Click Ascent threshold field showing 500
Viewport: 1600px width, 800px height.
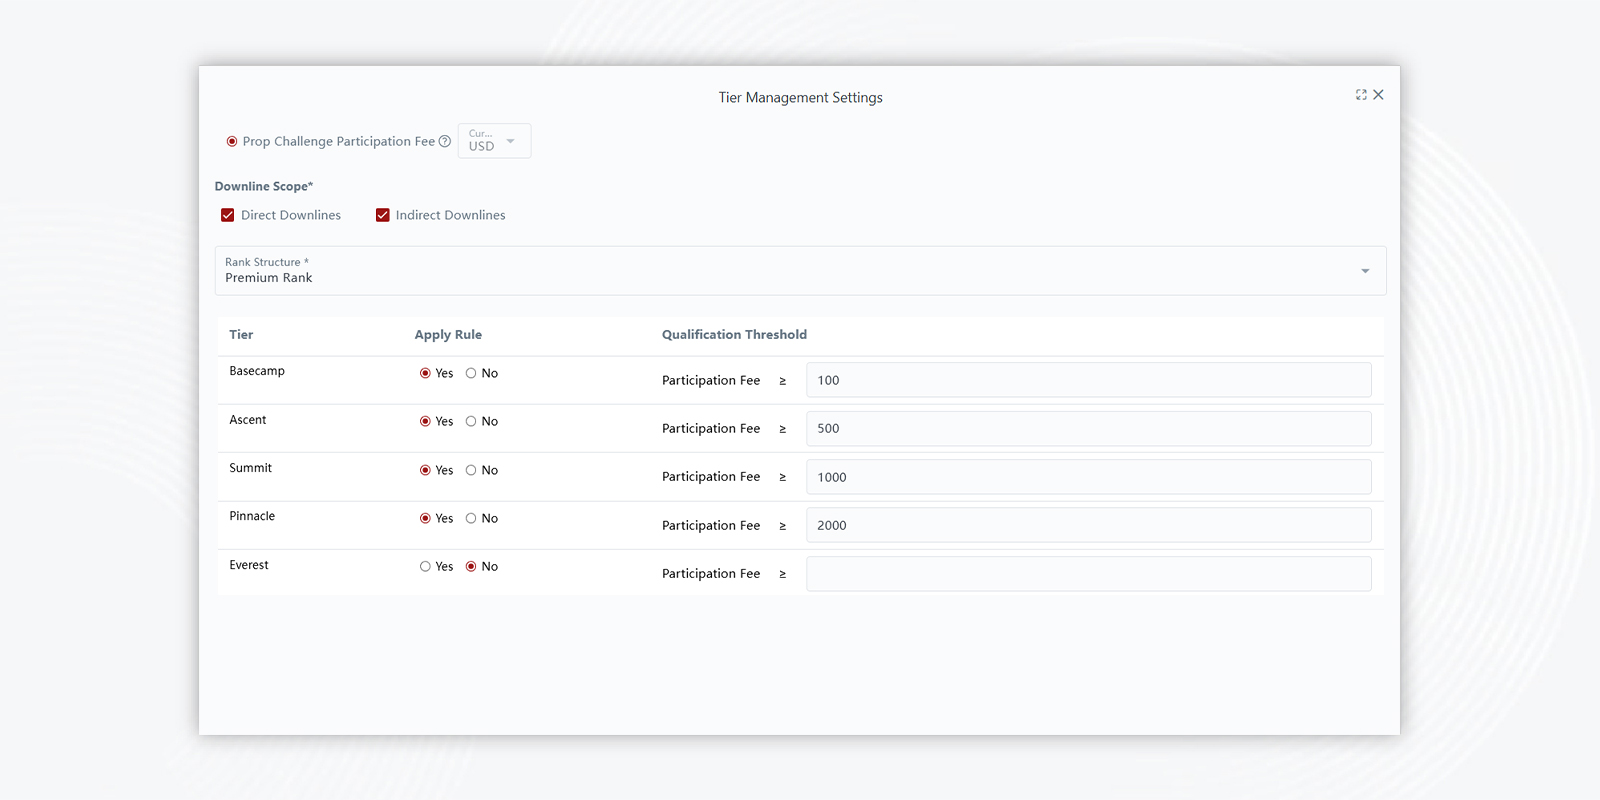(1089, 428)
